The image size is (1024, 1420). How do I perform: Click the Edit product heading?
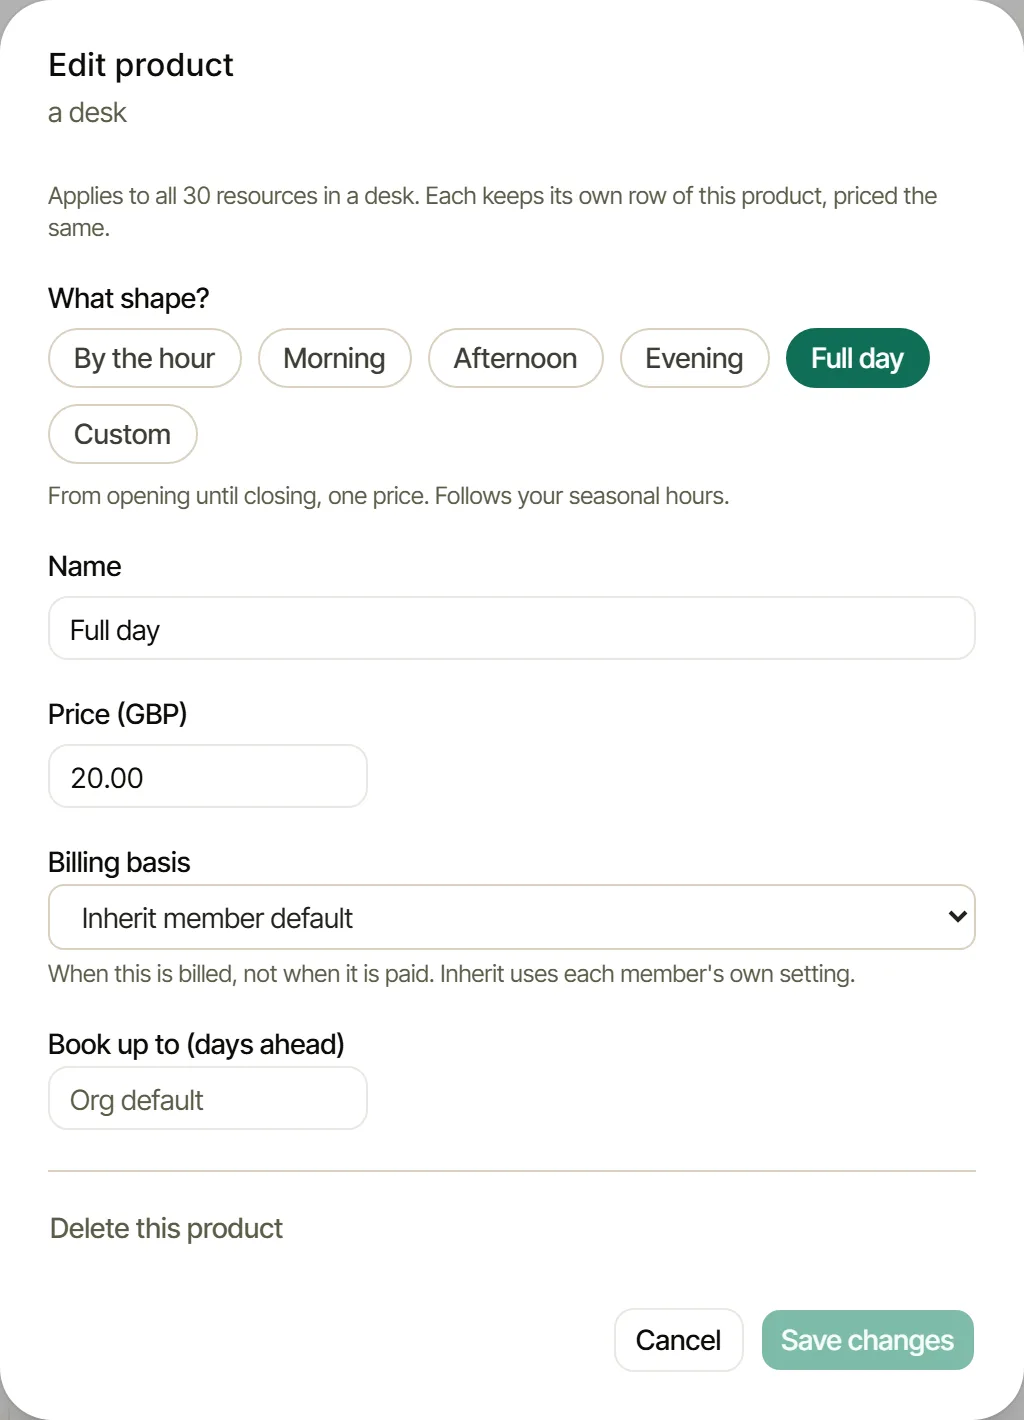(141, 65)
